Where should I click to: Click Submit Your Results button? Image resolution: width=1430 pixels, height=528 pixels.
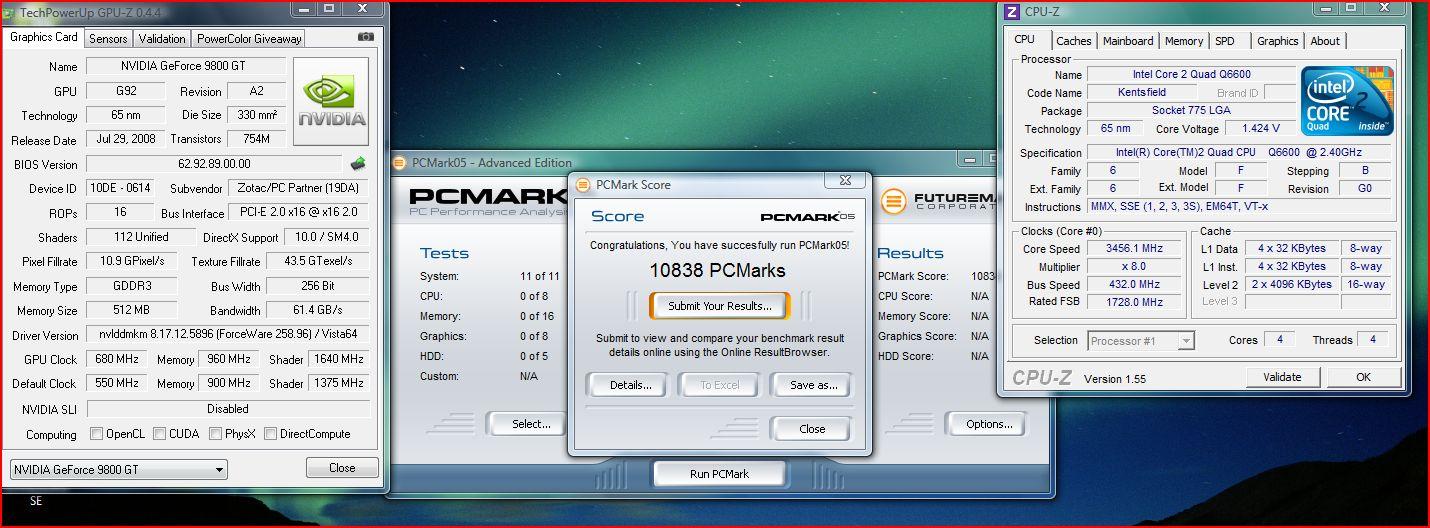[x=720, y=305]
